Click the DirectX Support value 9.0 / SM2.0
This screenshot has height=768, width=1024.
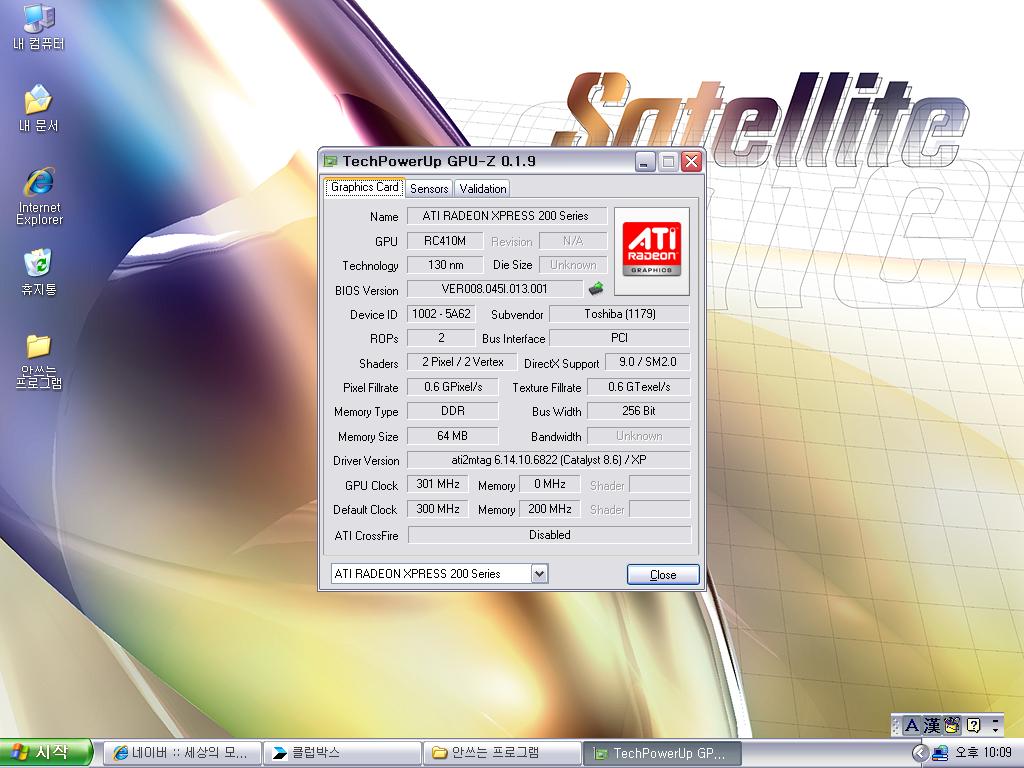click(647, 362)
